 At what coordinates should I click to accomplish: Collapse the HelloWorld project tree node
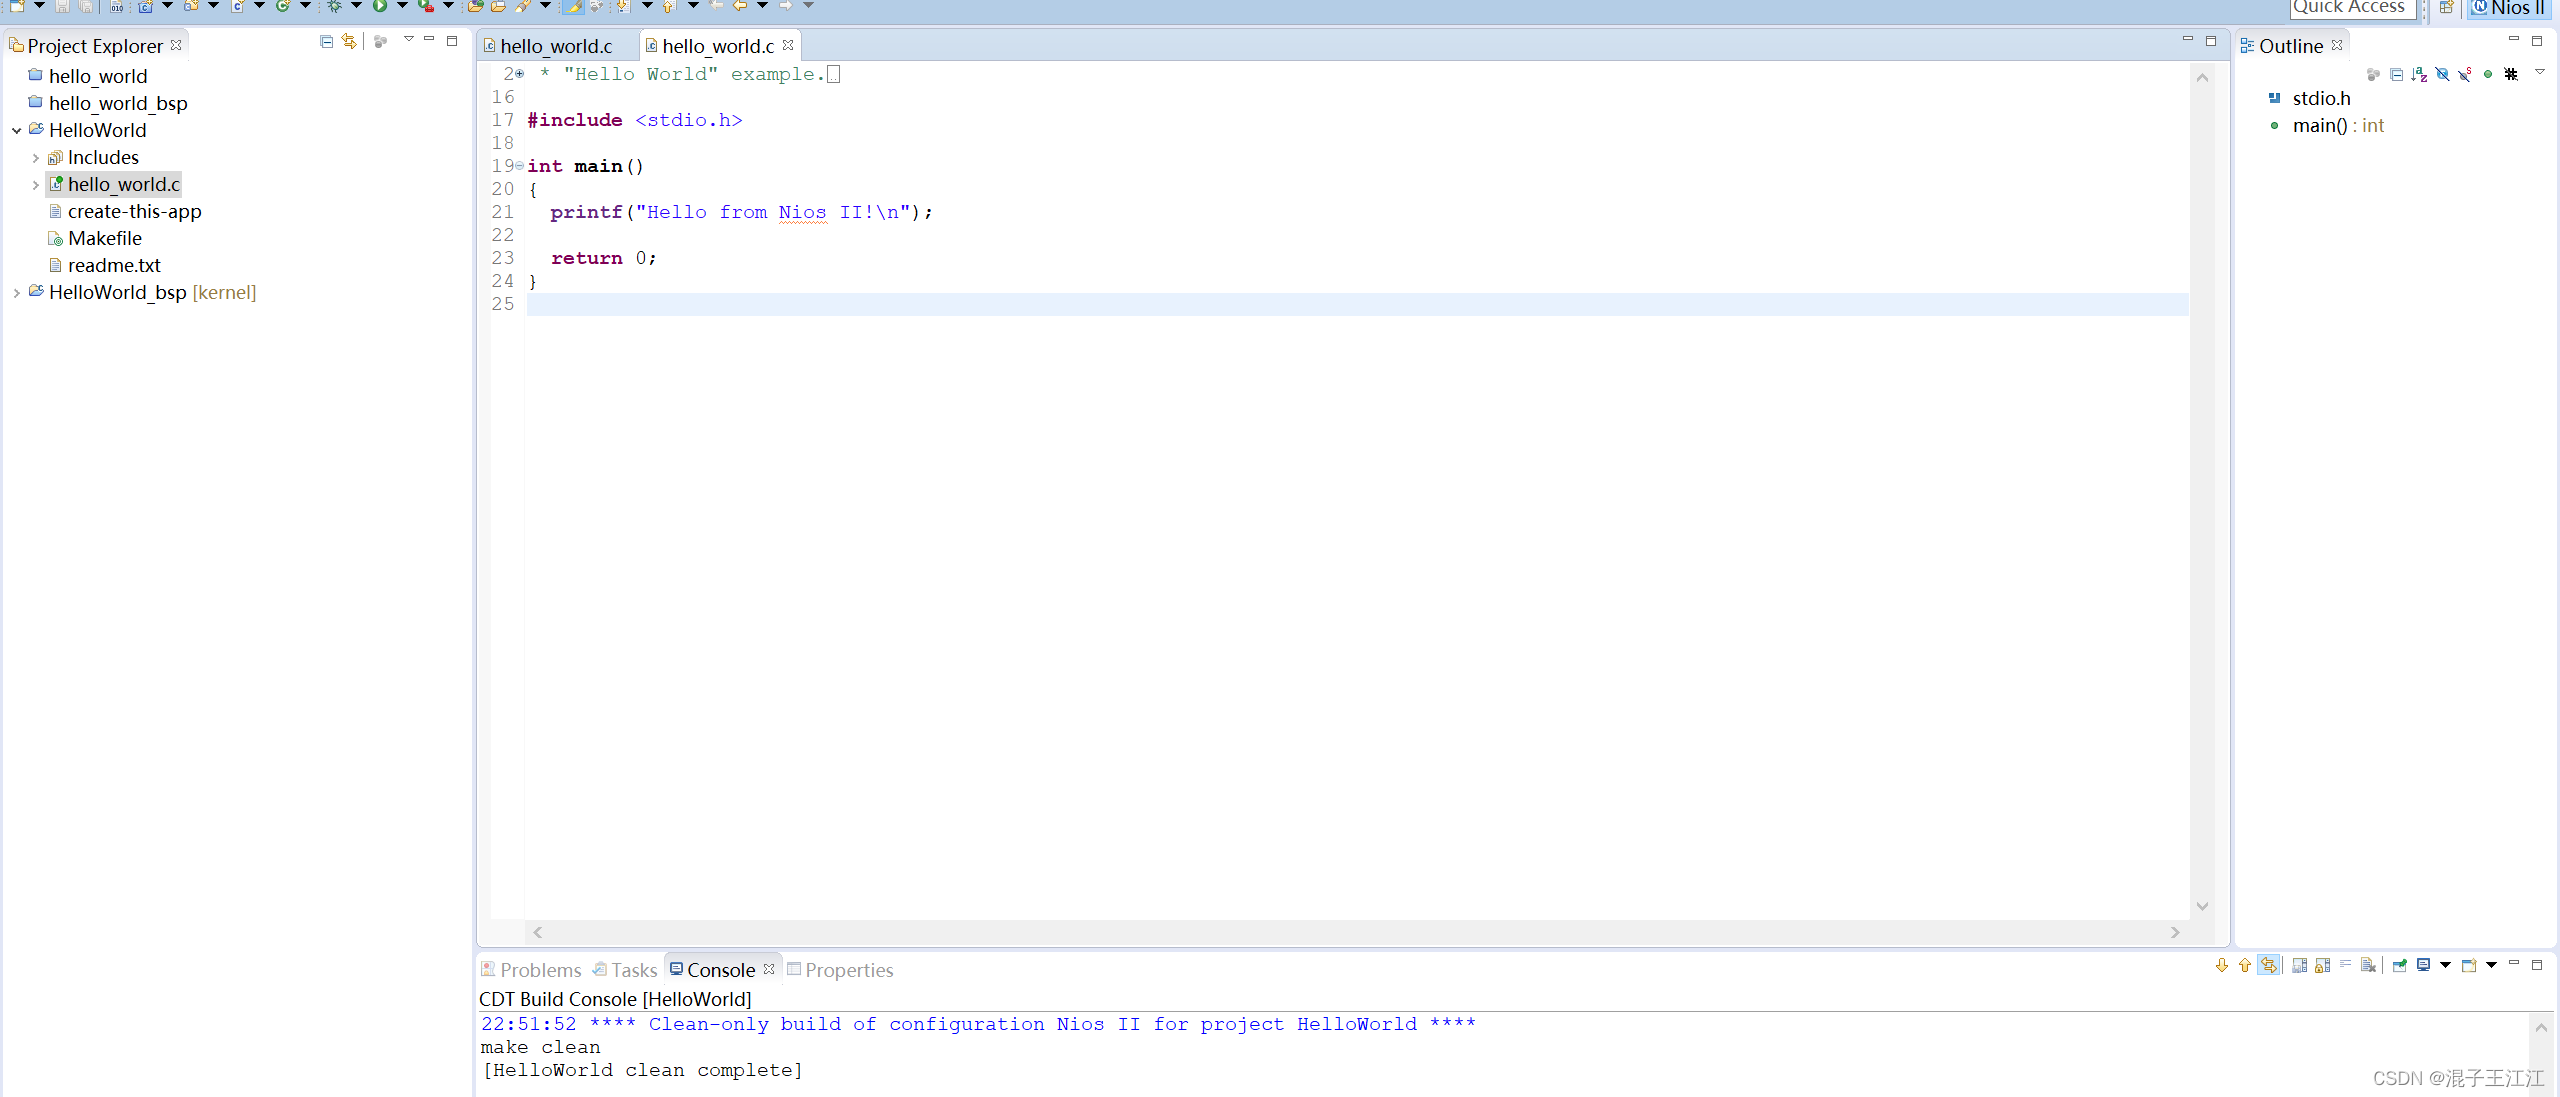tap(17, 130)
